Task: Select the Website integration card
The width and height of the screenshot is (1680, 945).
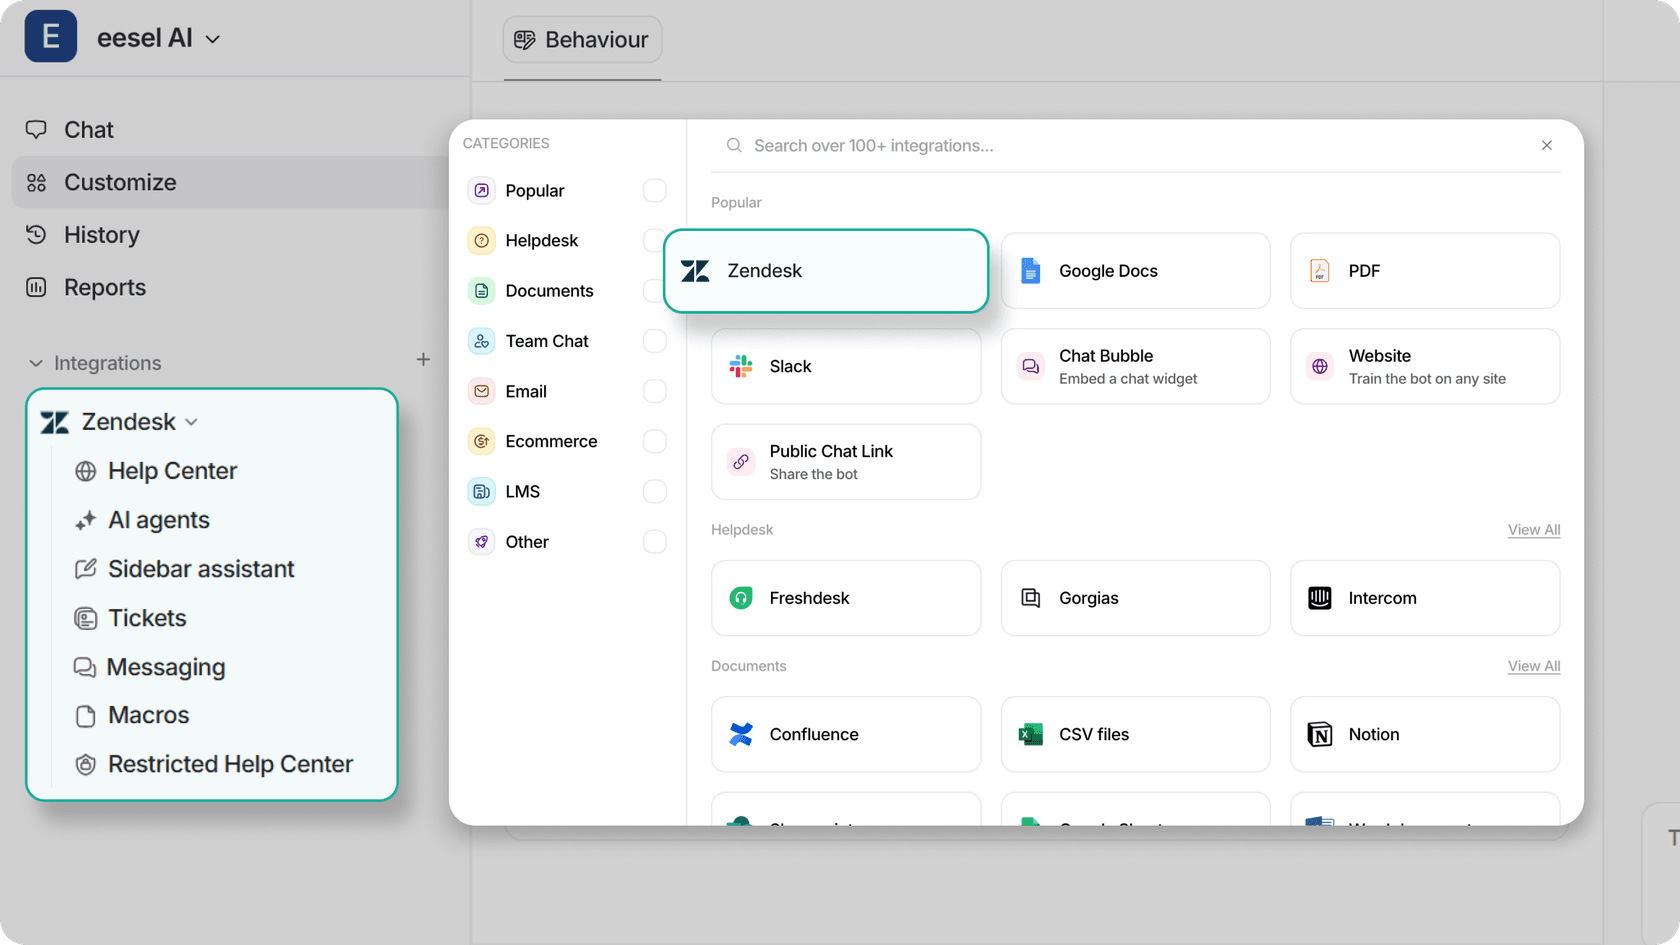Action: (x=1425, y=366)
